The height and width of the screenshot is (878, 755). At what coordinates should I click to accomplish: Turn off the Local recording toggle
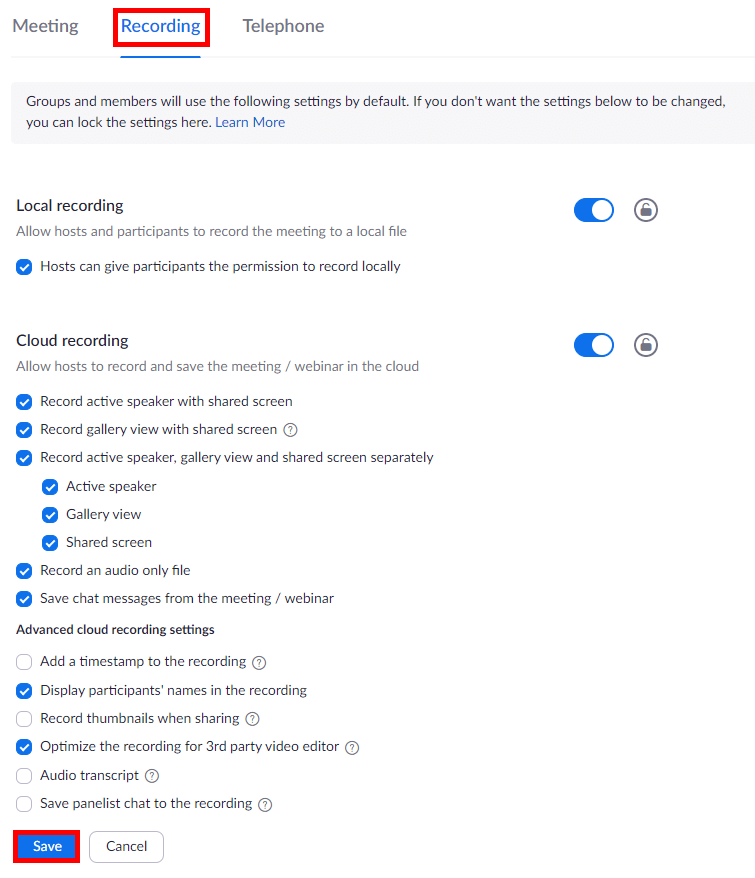[594, 210]
